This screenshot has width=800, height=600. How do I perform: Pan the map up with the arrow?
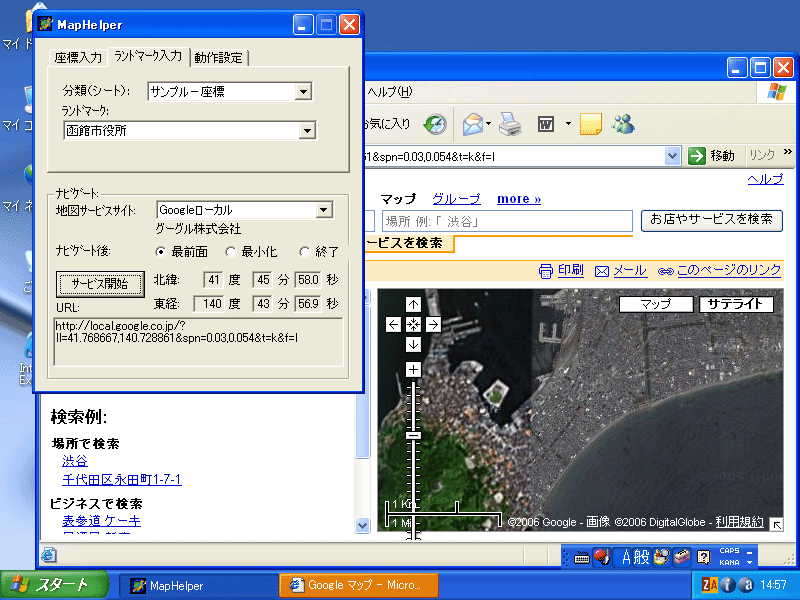[x=413, y=305]
